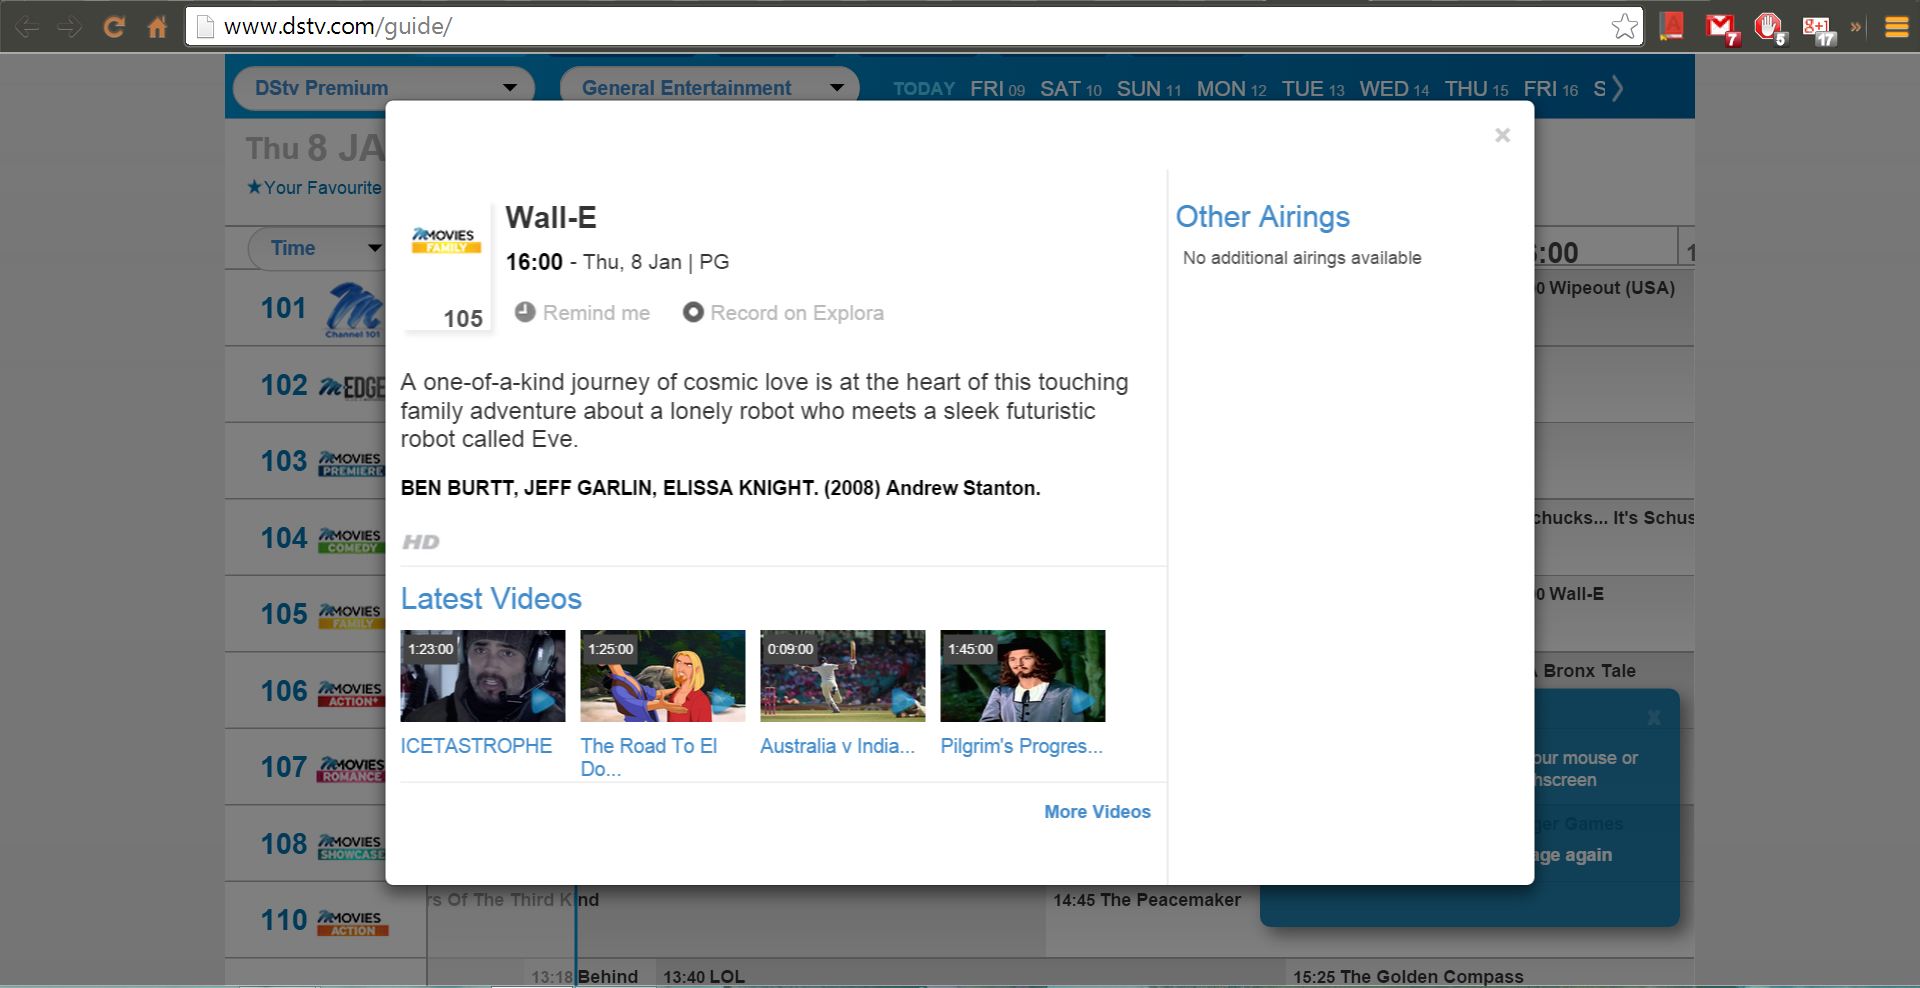Play the ICETASTROPHE video thumbnail

[x=483, y=676]
